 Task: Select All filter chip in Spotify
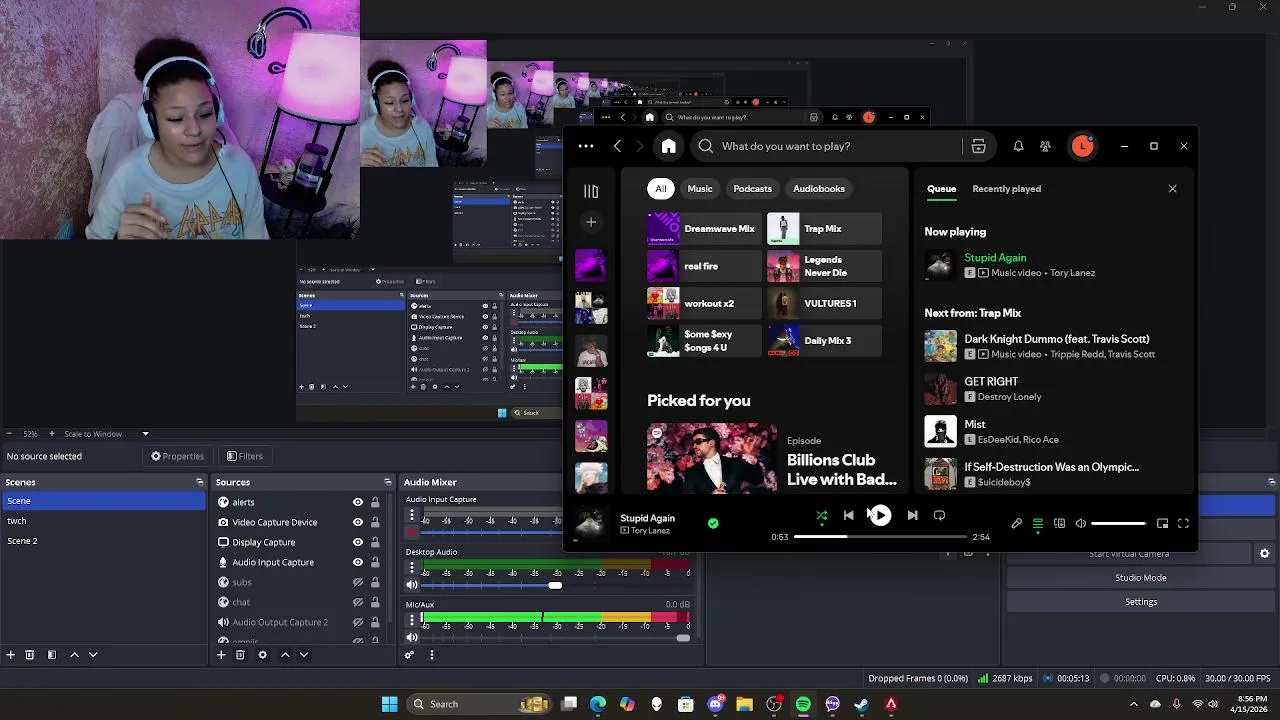660,188
